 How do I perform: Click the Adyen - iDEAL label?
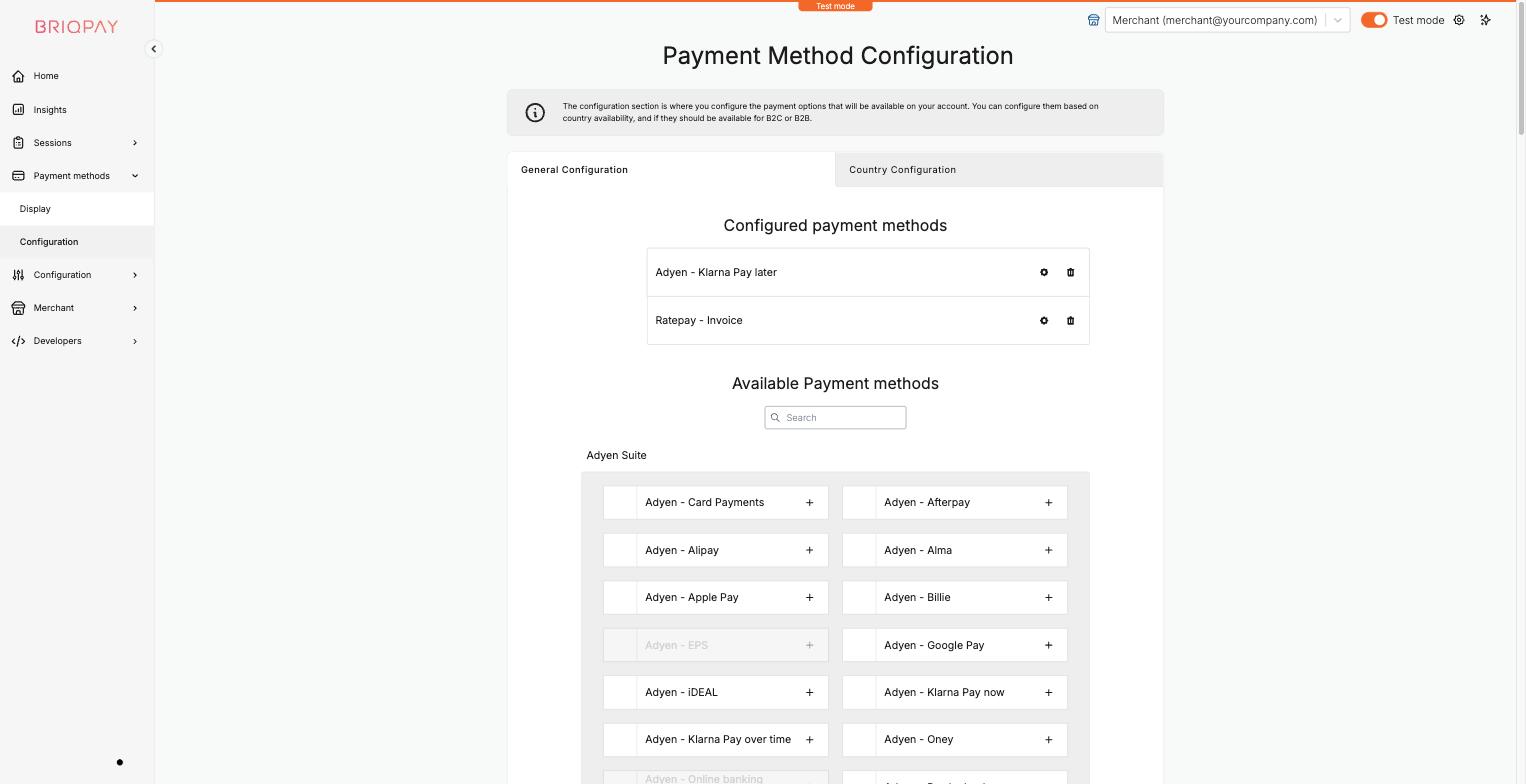pos(681,692)
